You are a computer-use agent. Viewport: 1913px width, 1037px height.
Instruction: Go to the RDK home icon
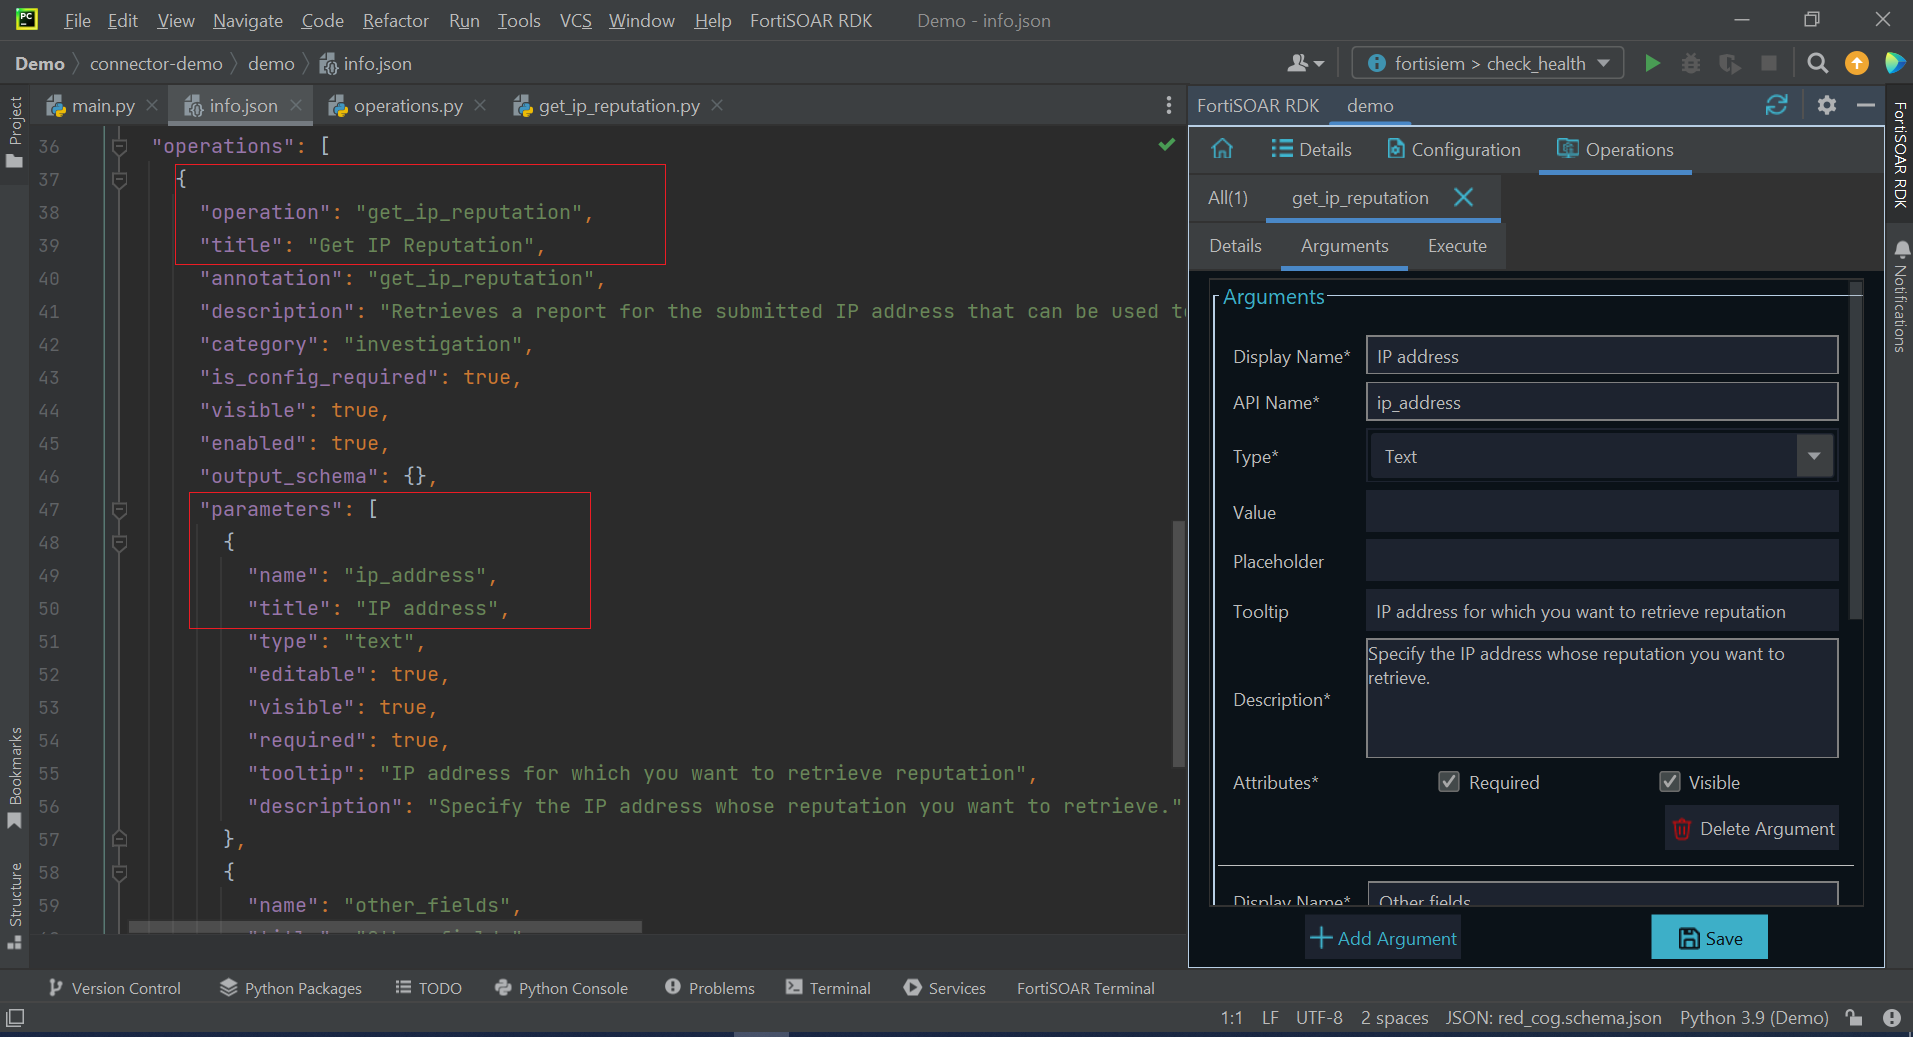(x=1222, y=149)
